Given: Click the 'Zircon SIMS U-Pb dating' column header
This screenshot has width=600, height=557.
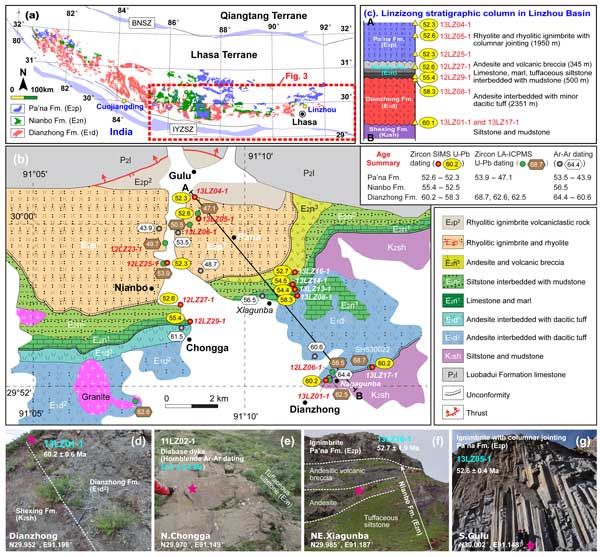Looking at the screenshot, I should 440,159.
